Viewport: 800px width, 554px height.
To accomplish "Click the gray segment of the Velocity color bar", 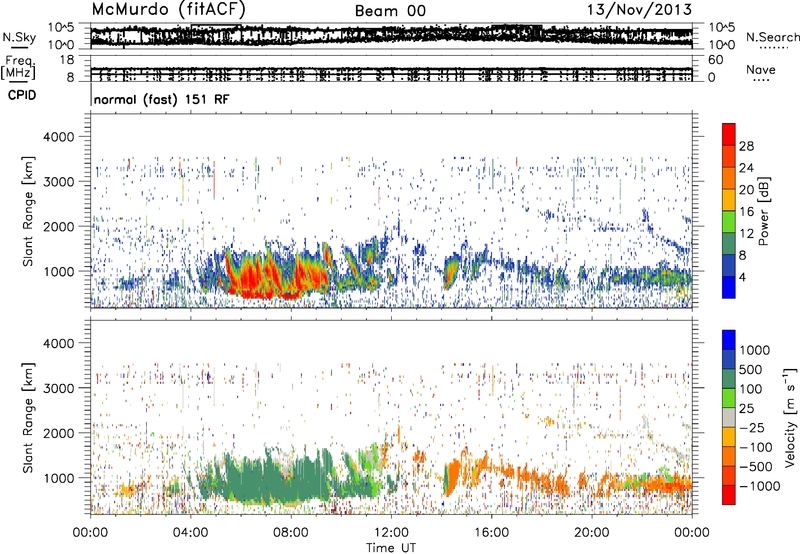I will (x=729, y=417).
